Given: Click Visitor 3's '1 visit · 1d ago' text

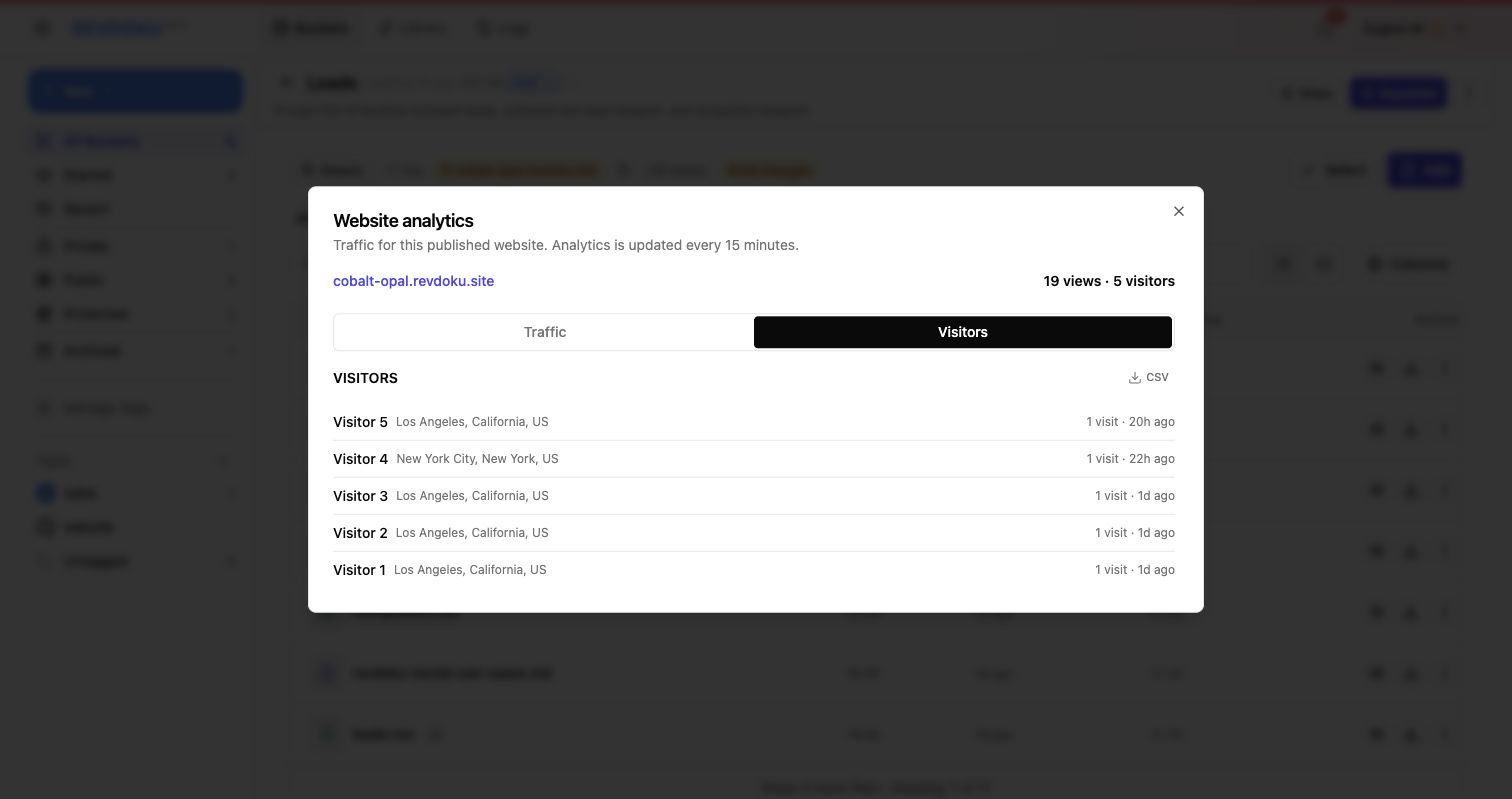Looking at the screenshot, I should point(1135,496).
